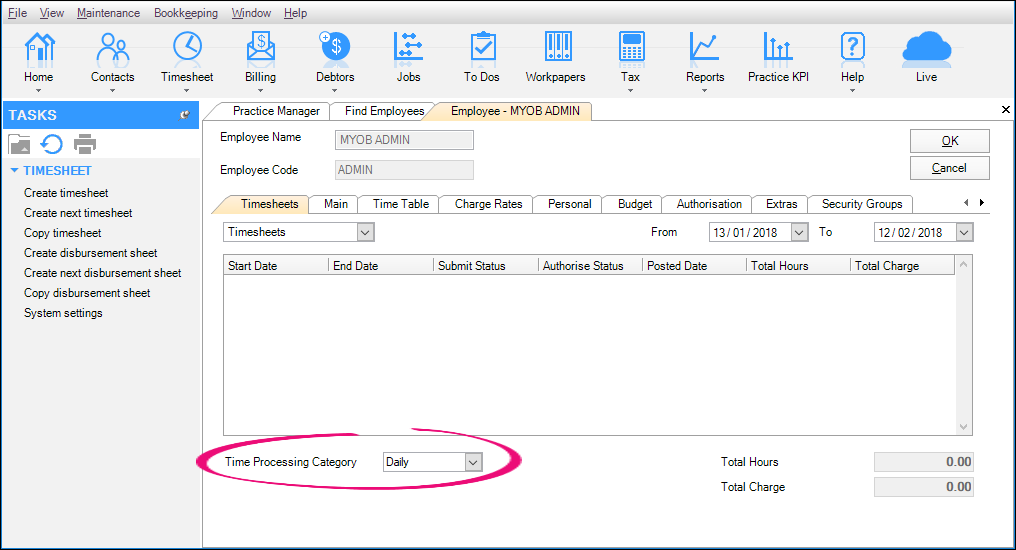Click the print icon in Tasks panel
The width and height of the screenshot is (1016, 550).
(85, 143)
